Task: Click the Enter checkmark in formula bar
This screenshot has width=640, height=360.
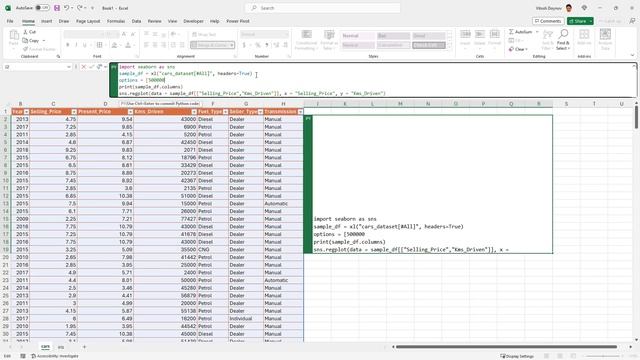Action: [91, 67]
